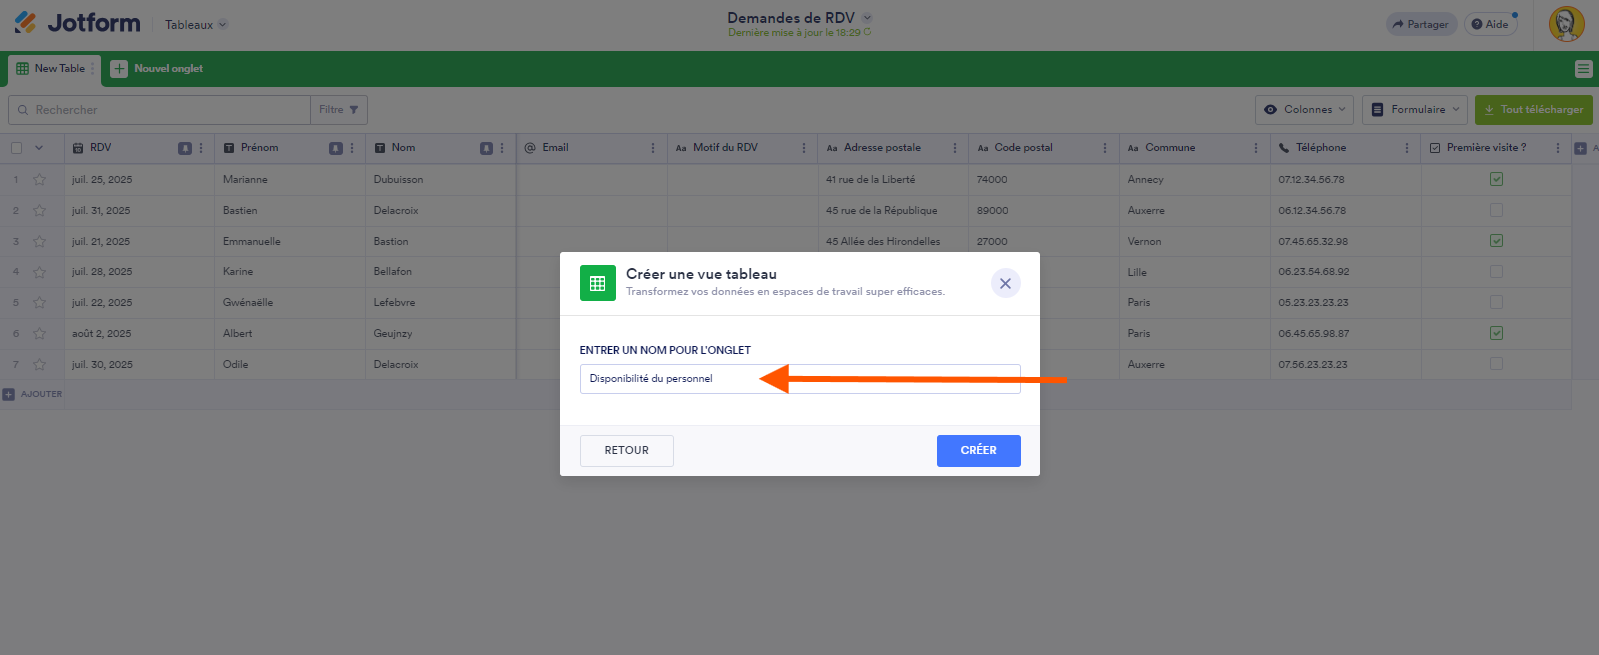Viewport: 1599px width, 655px height.
Task: Expand the Colonnes dropdown
Action: pos(1306,110)
